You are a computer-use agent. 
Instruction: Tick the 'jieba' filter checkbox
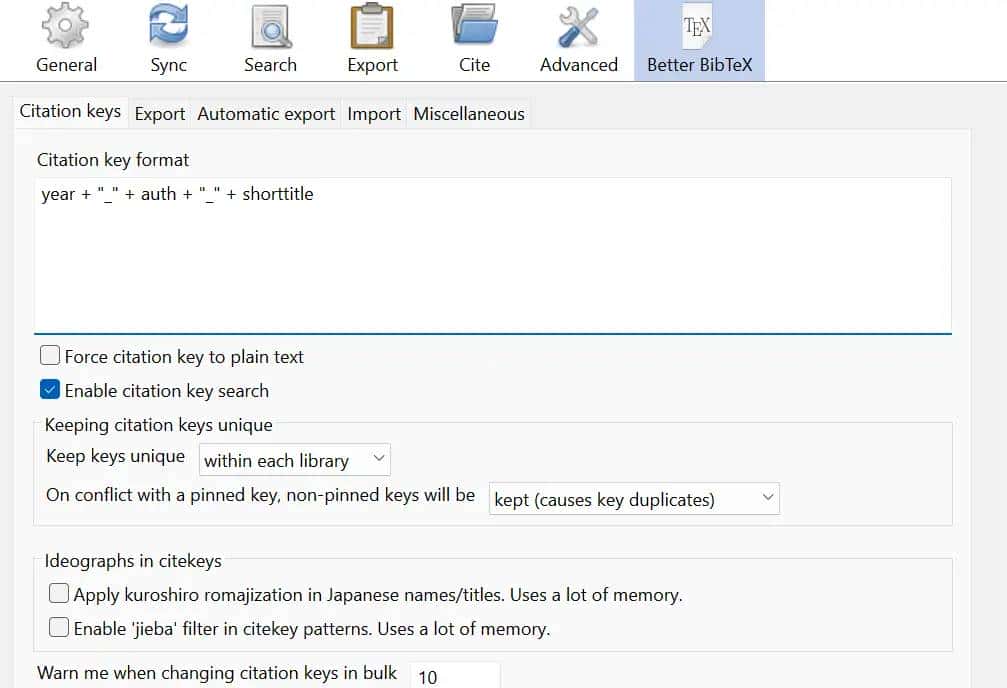click(59, 628)
